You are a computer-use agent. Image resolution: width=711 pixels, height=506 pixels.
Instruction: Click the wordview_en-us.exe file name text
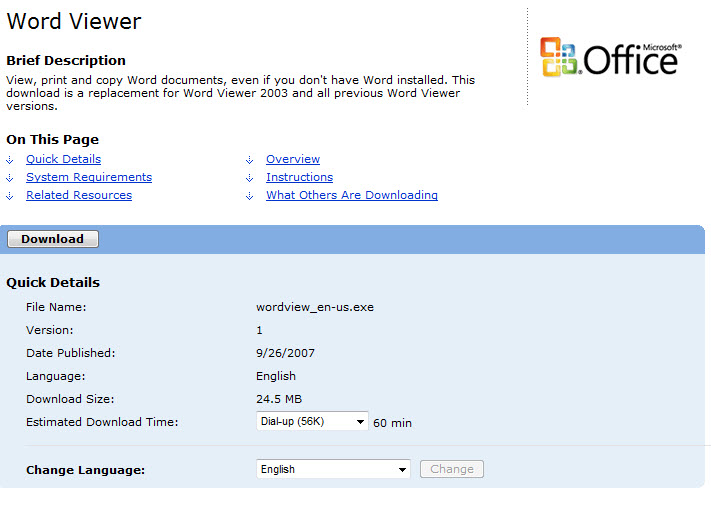point(315,307)
